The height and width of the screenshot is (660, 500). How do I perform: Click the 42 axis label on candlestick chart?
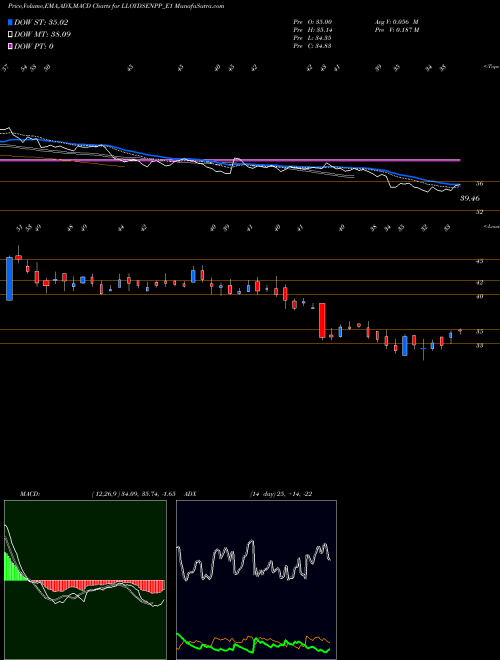pos(479,282)
